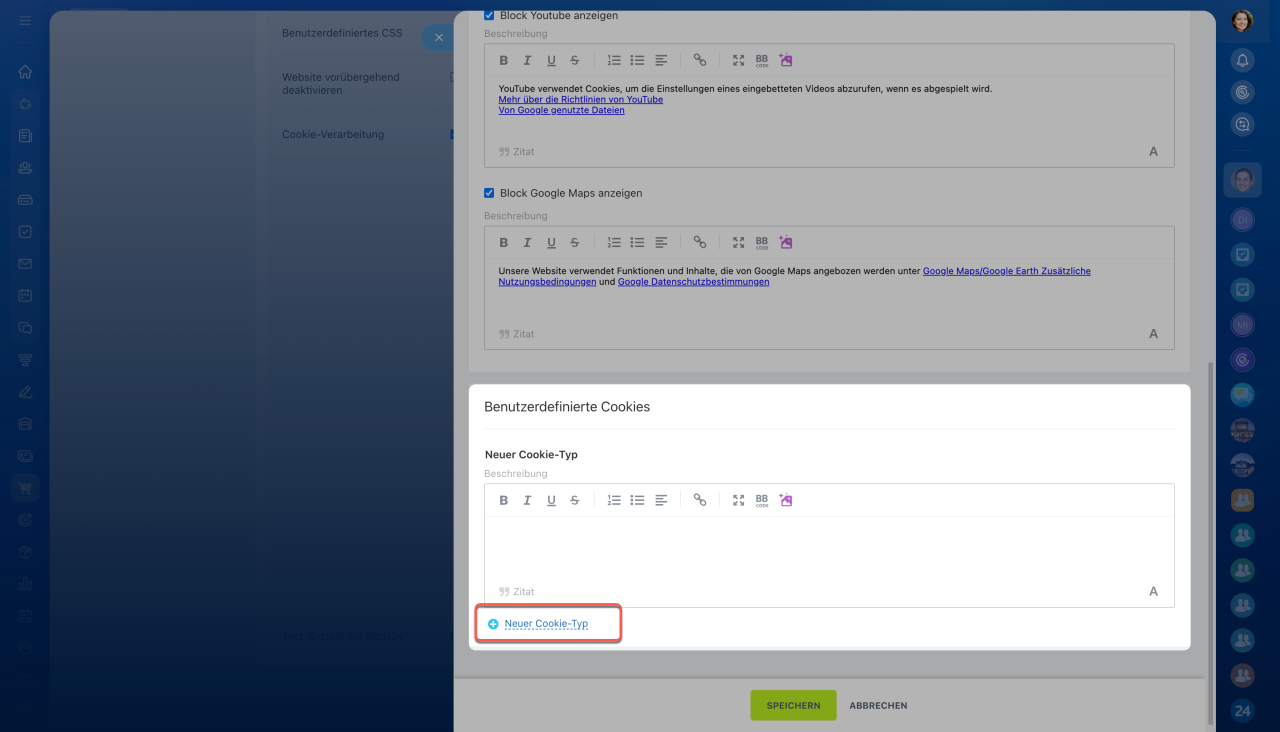Insert bullet list in YouTube description editor
The width and height of the screenshot is (1280, 732).
[x=637, y=60]
